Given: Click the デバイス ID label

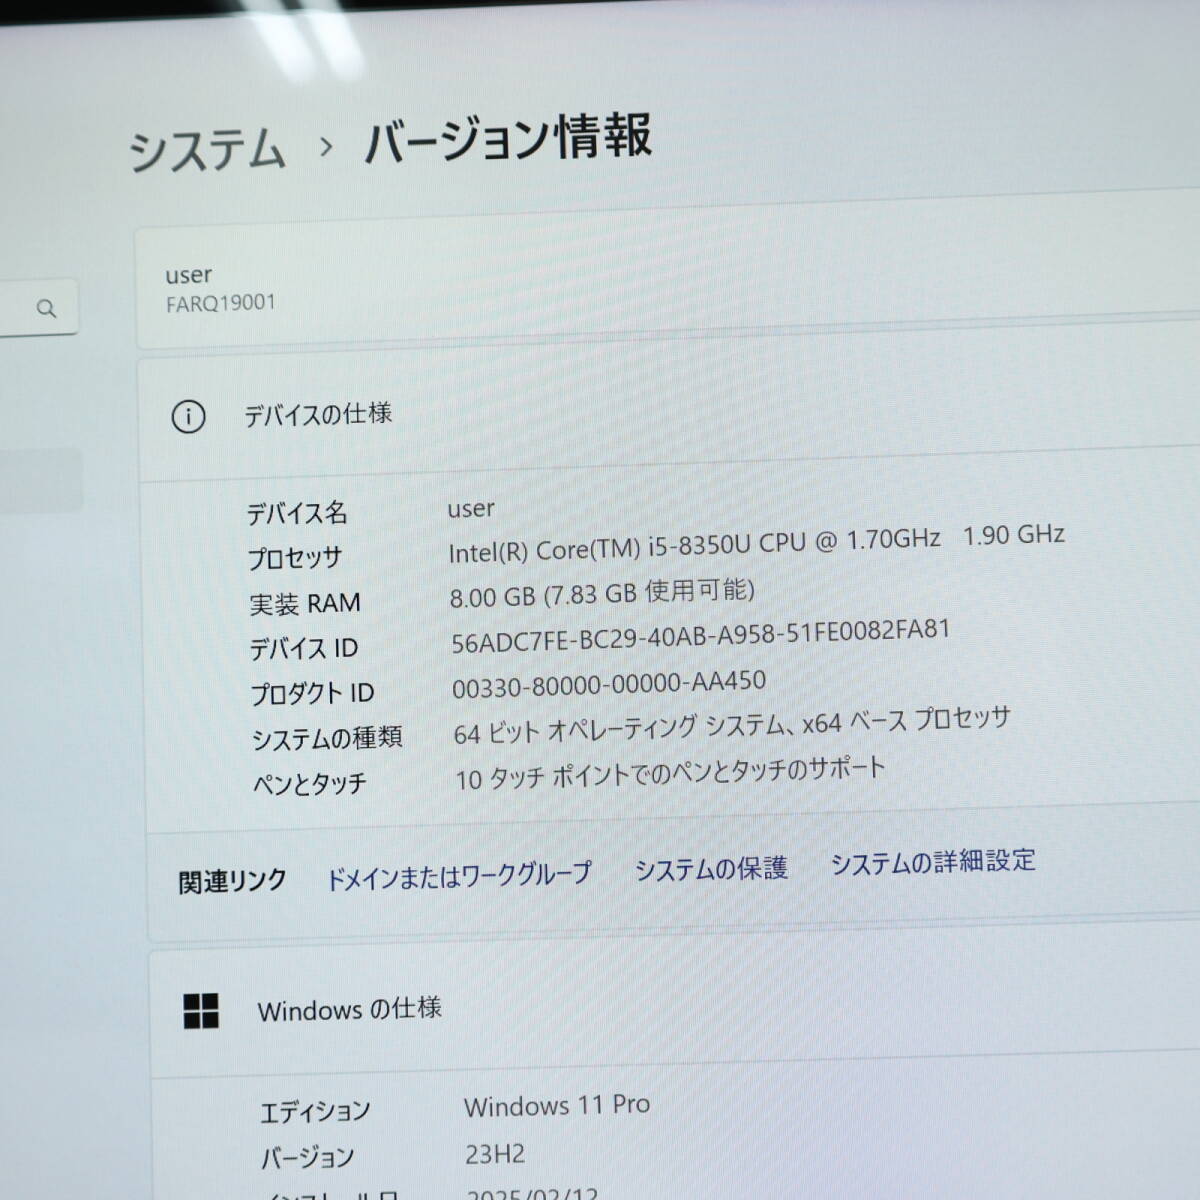Looking at the screenshot, I should (x=303, y=649).
